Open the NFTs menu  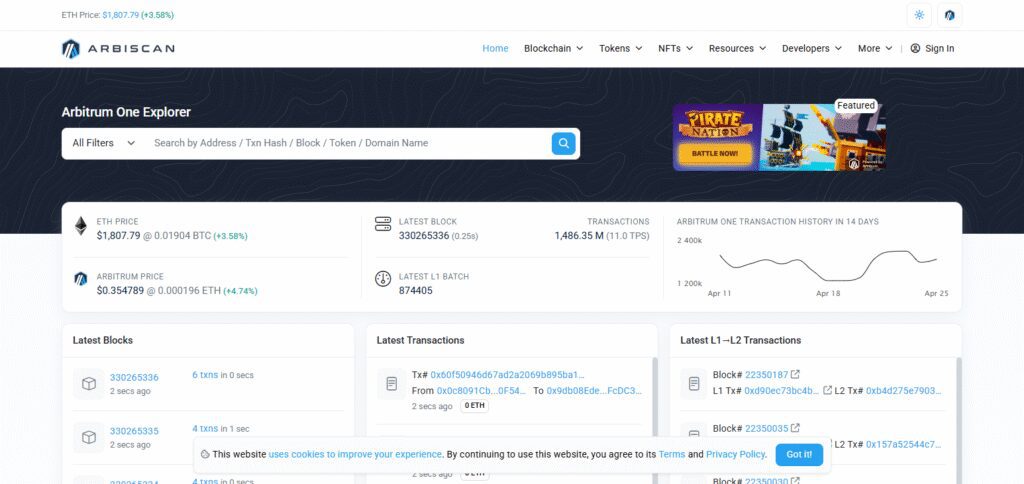click(675, 48)
